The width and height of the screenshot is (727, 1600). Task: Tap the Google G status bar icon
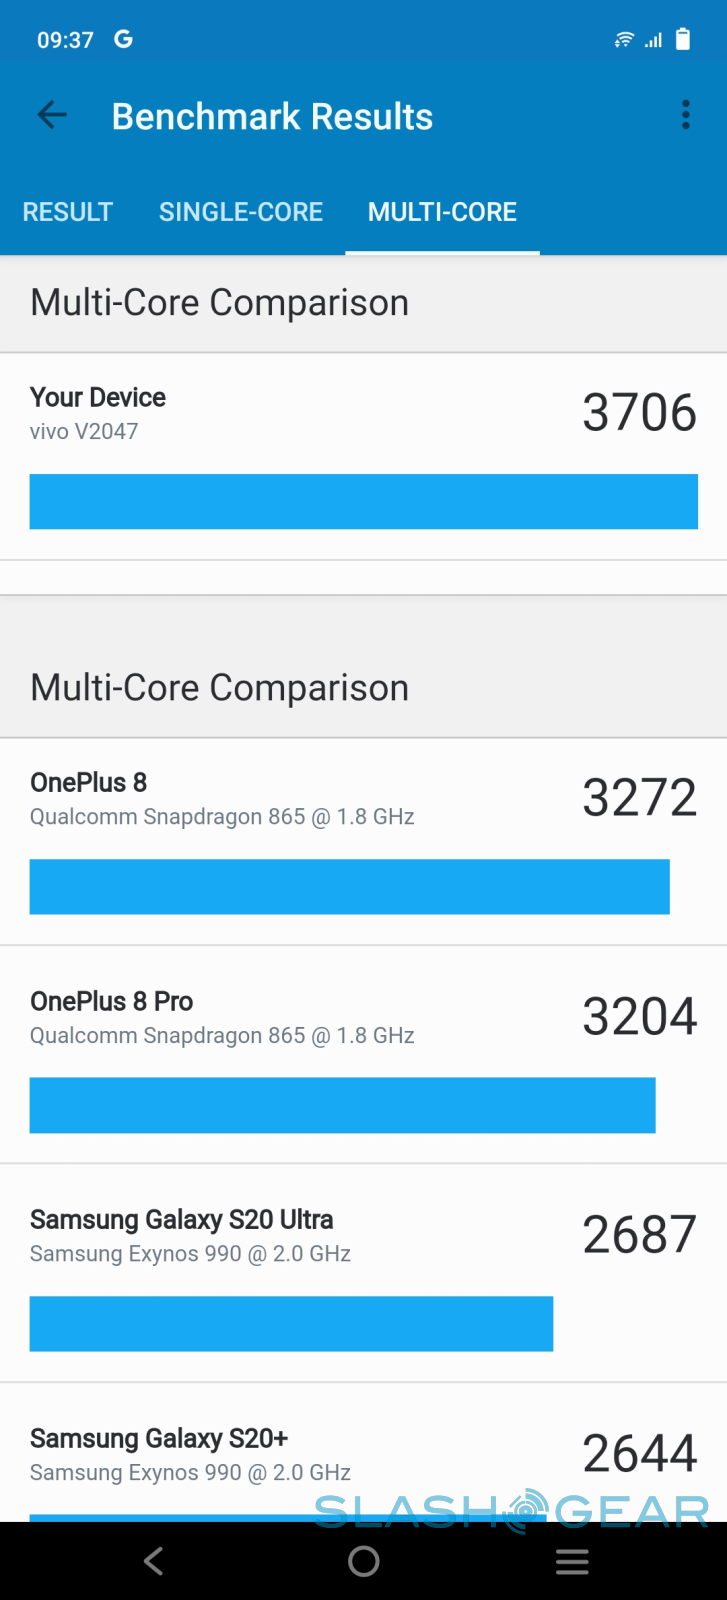tap(123, 39)
